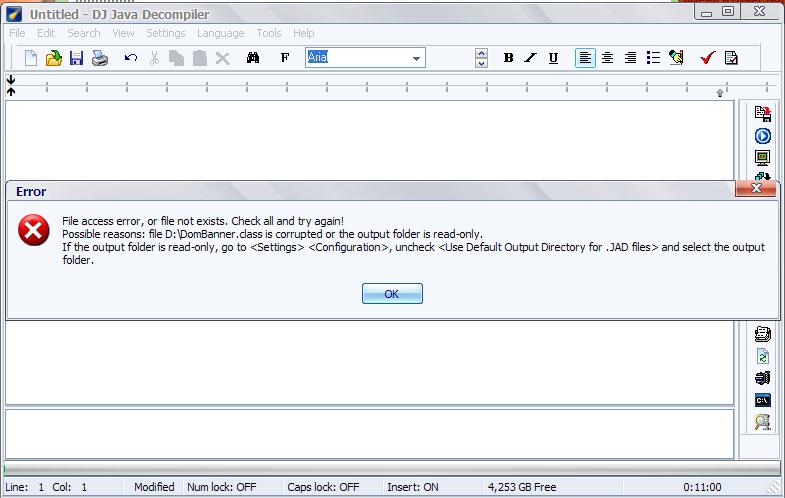
Task: Open the Settings menu
Action: tap(165, 33)
